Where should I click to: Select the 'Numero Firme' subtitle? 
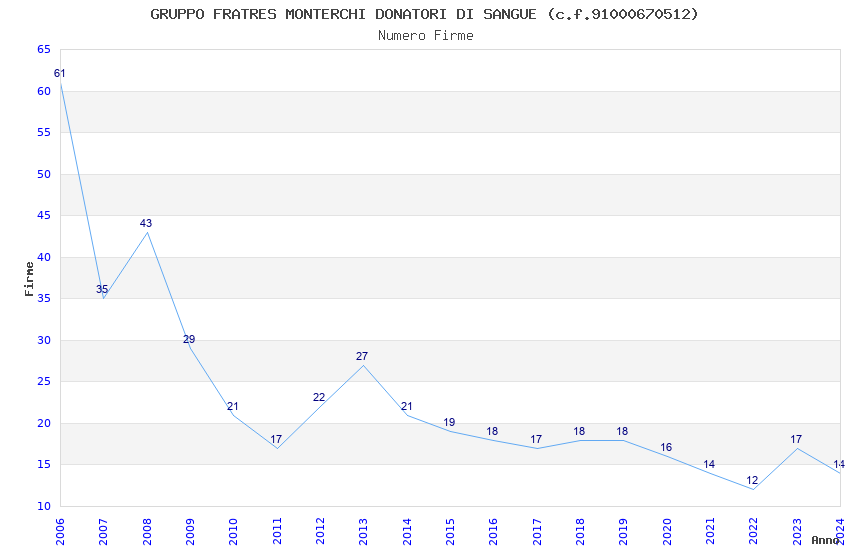426,36
